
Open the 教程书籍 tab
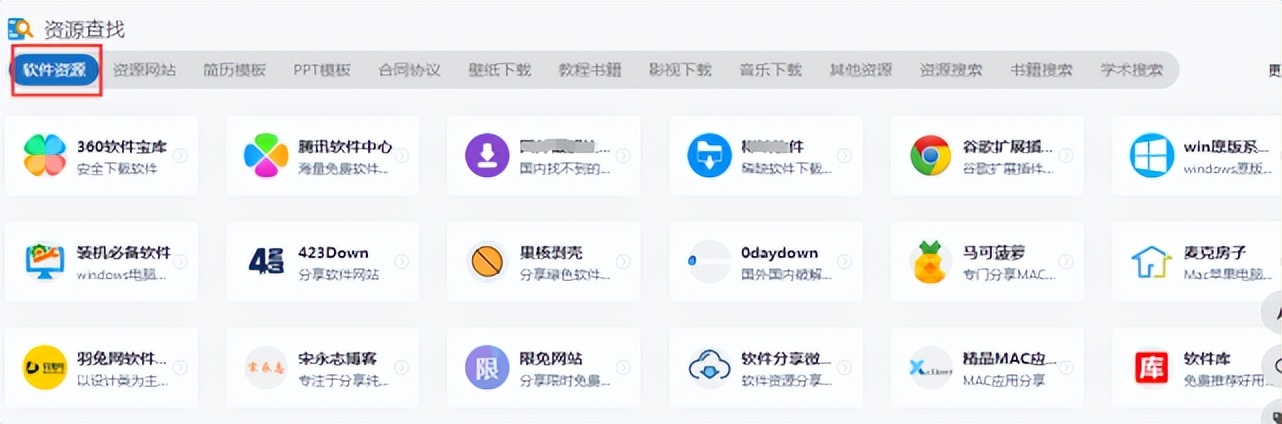[590, 70]
